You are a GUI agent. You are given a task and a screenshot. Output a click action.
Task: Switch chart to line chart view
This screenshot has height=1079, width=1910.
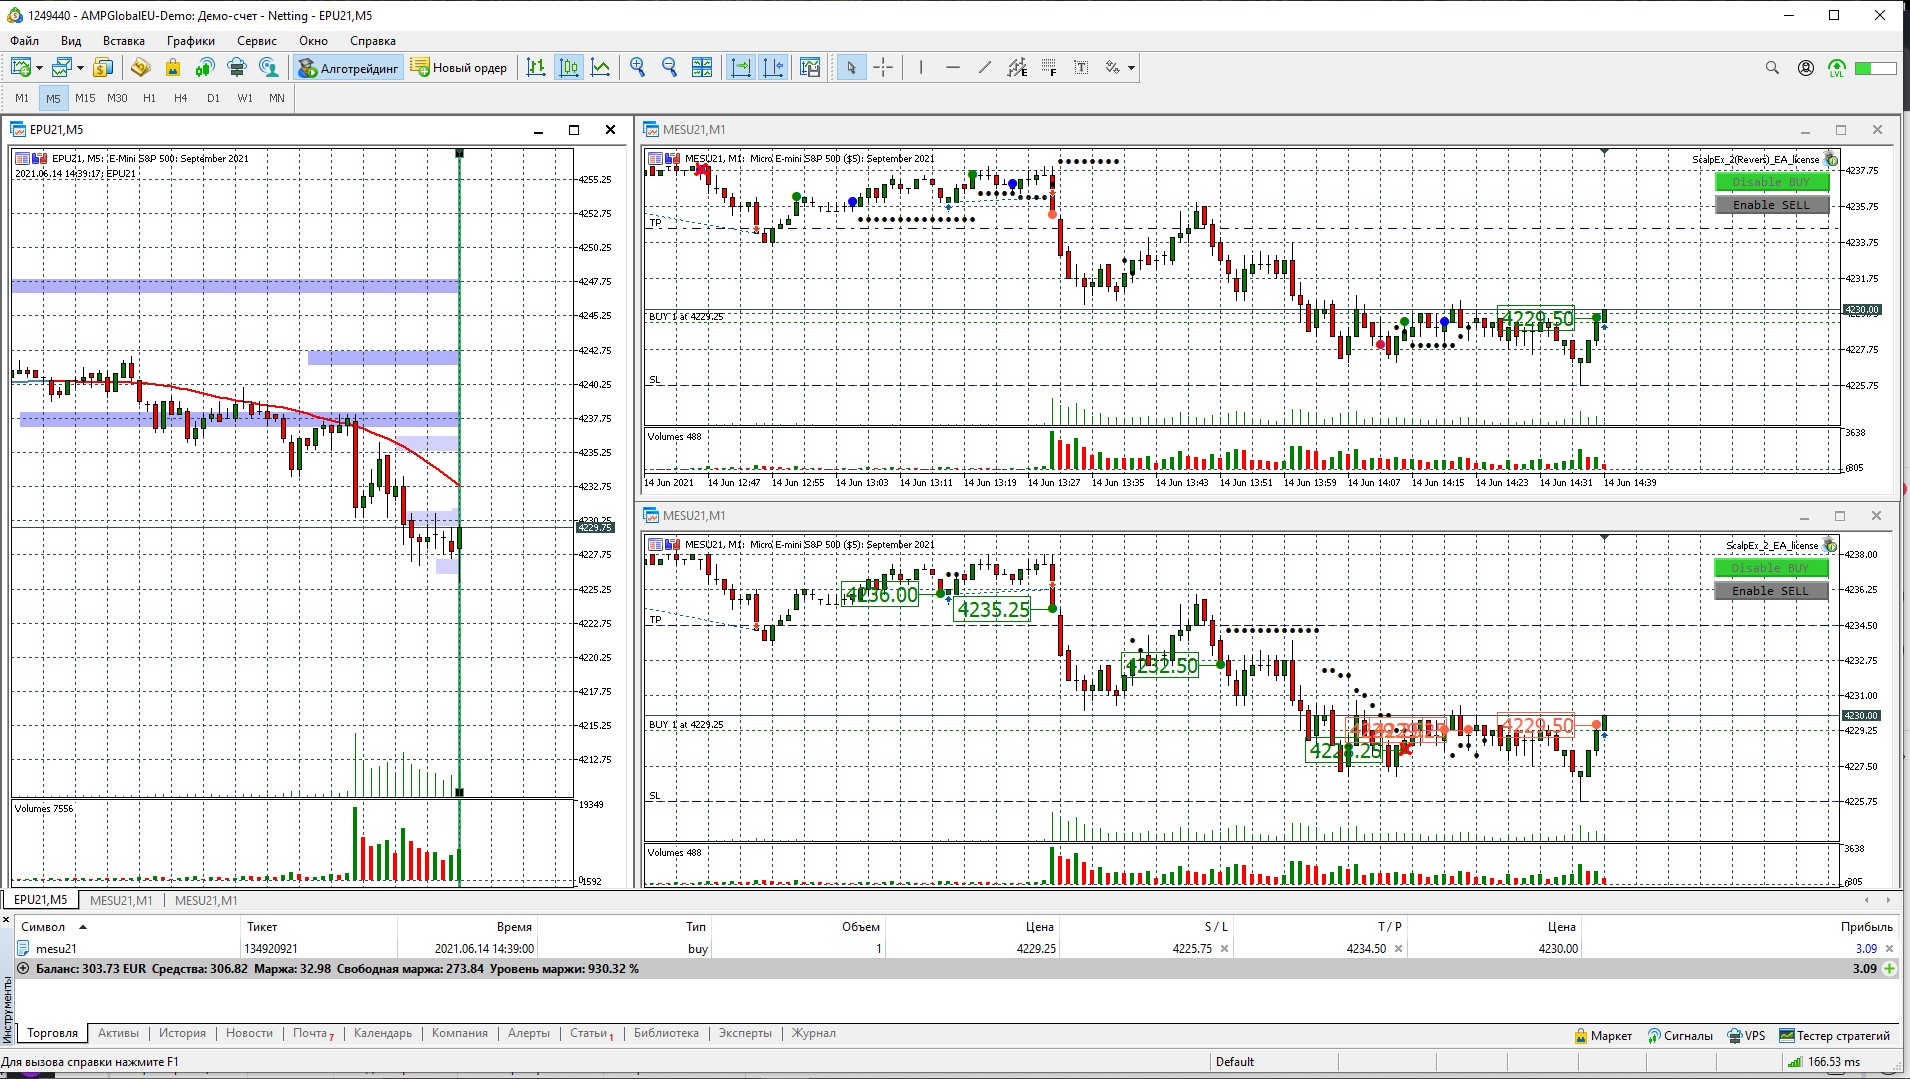600,68
